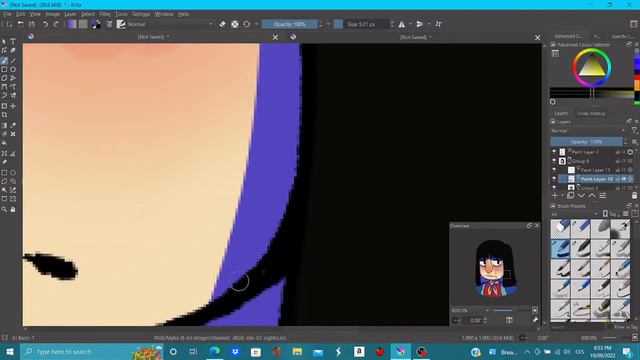The width and height of the screenshot is (640, 360).
Task: Open the layer blending mode dropdown
Action: [588, 131]
